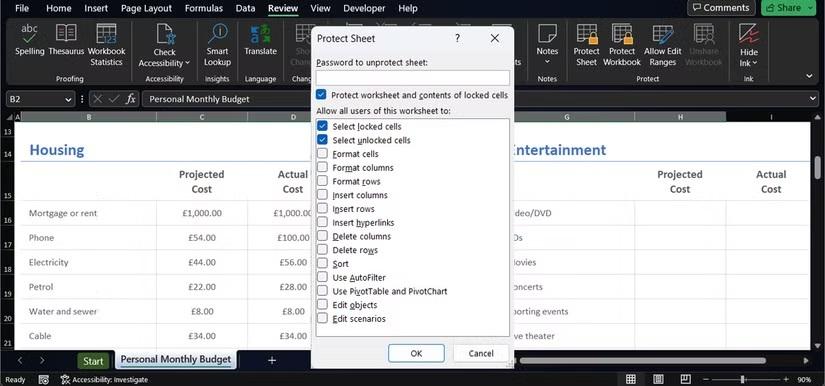Open the Notes ribbon button
Screen dimensions: 825x386
(x=547, y=45)
